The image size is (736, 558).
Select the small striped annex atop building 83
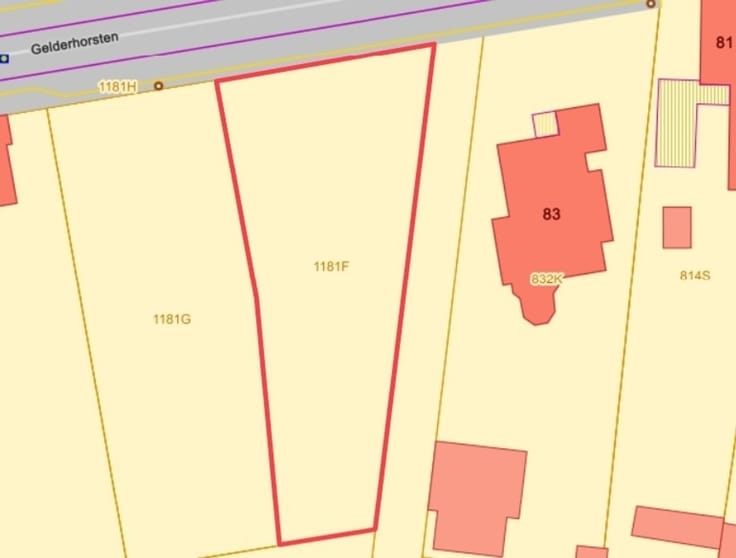click(x=545, y=124)
